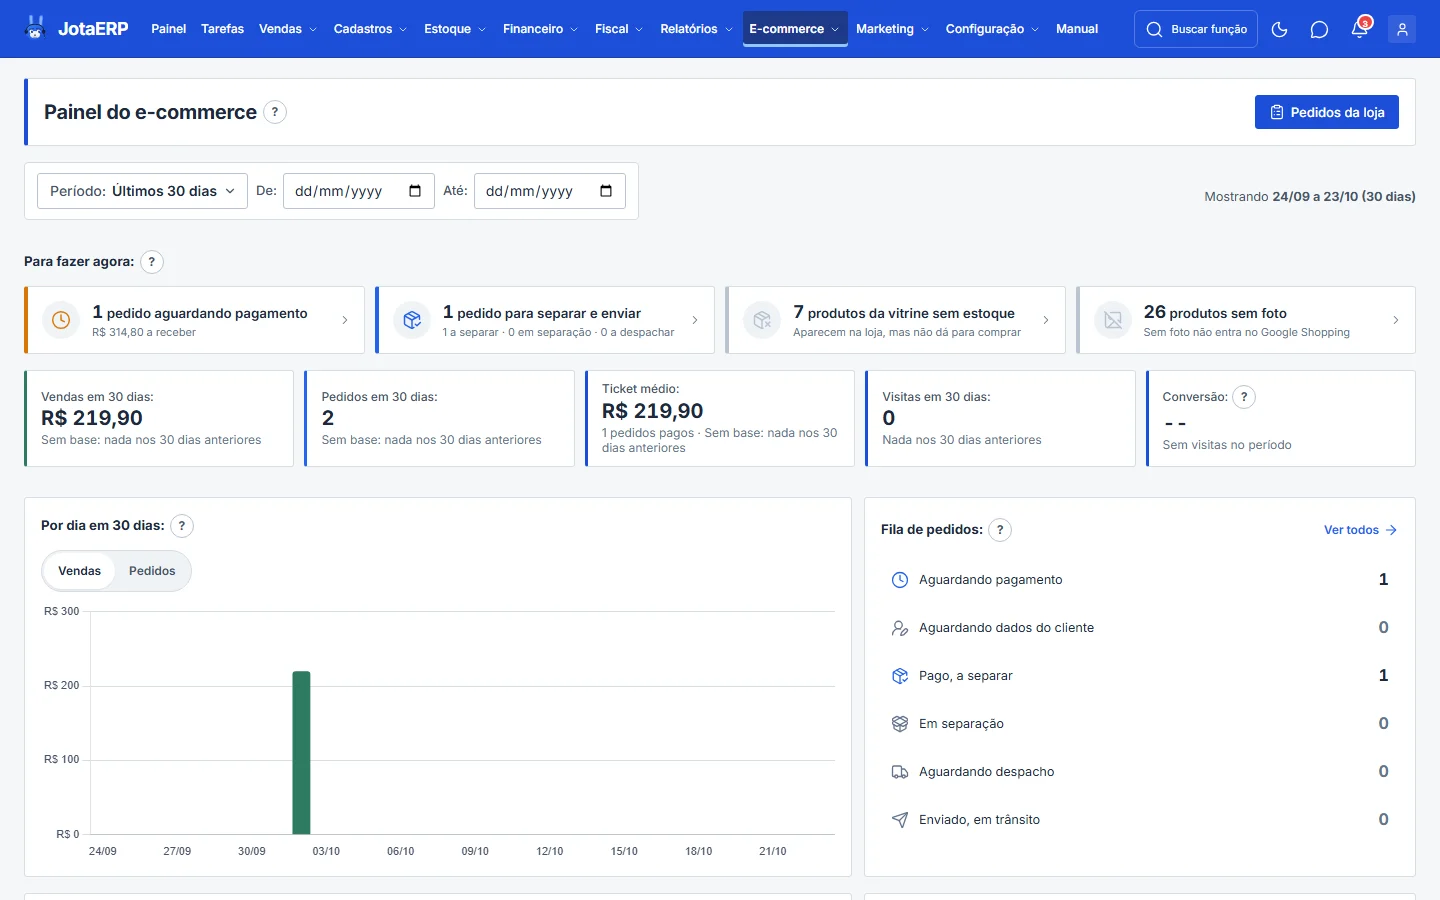Expand the Estoque dropdown menu

tap(455, 29)
